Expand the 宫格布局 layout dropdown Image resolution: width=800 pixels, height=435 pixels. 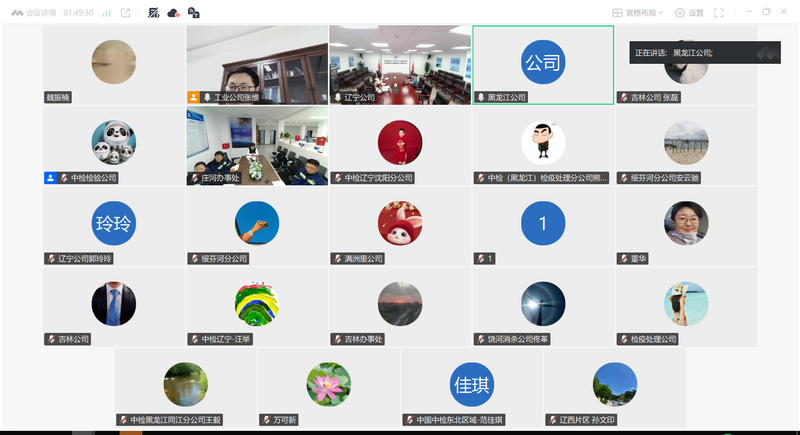pyautogui.click(x=638, y=13)
